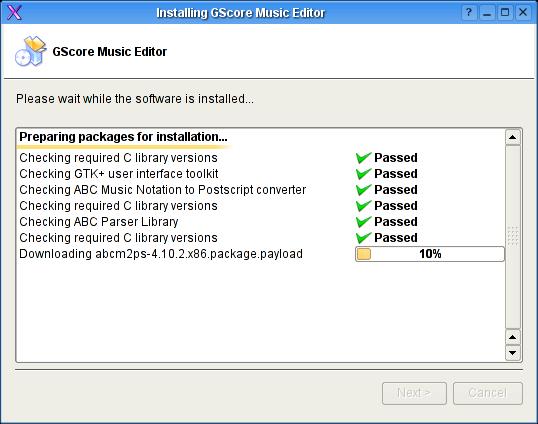Click the X window menu icon in title bar
The width and height of the screenshot is (538, 424).
pyautogui.click(x=14, y=13)
